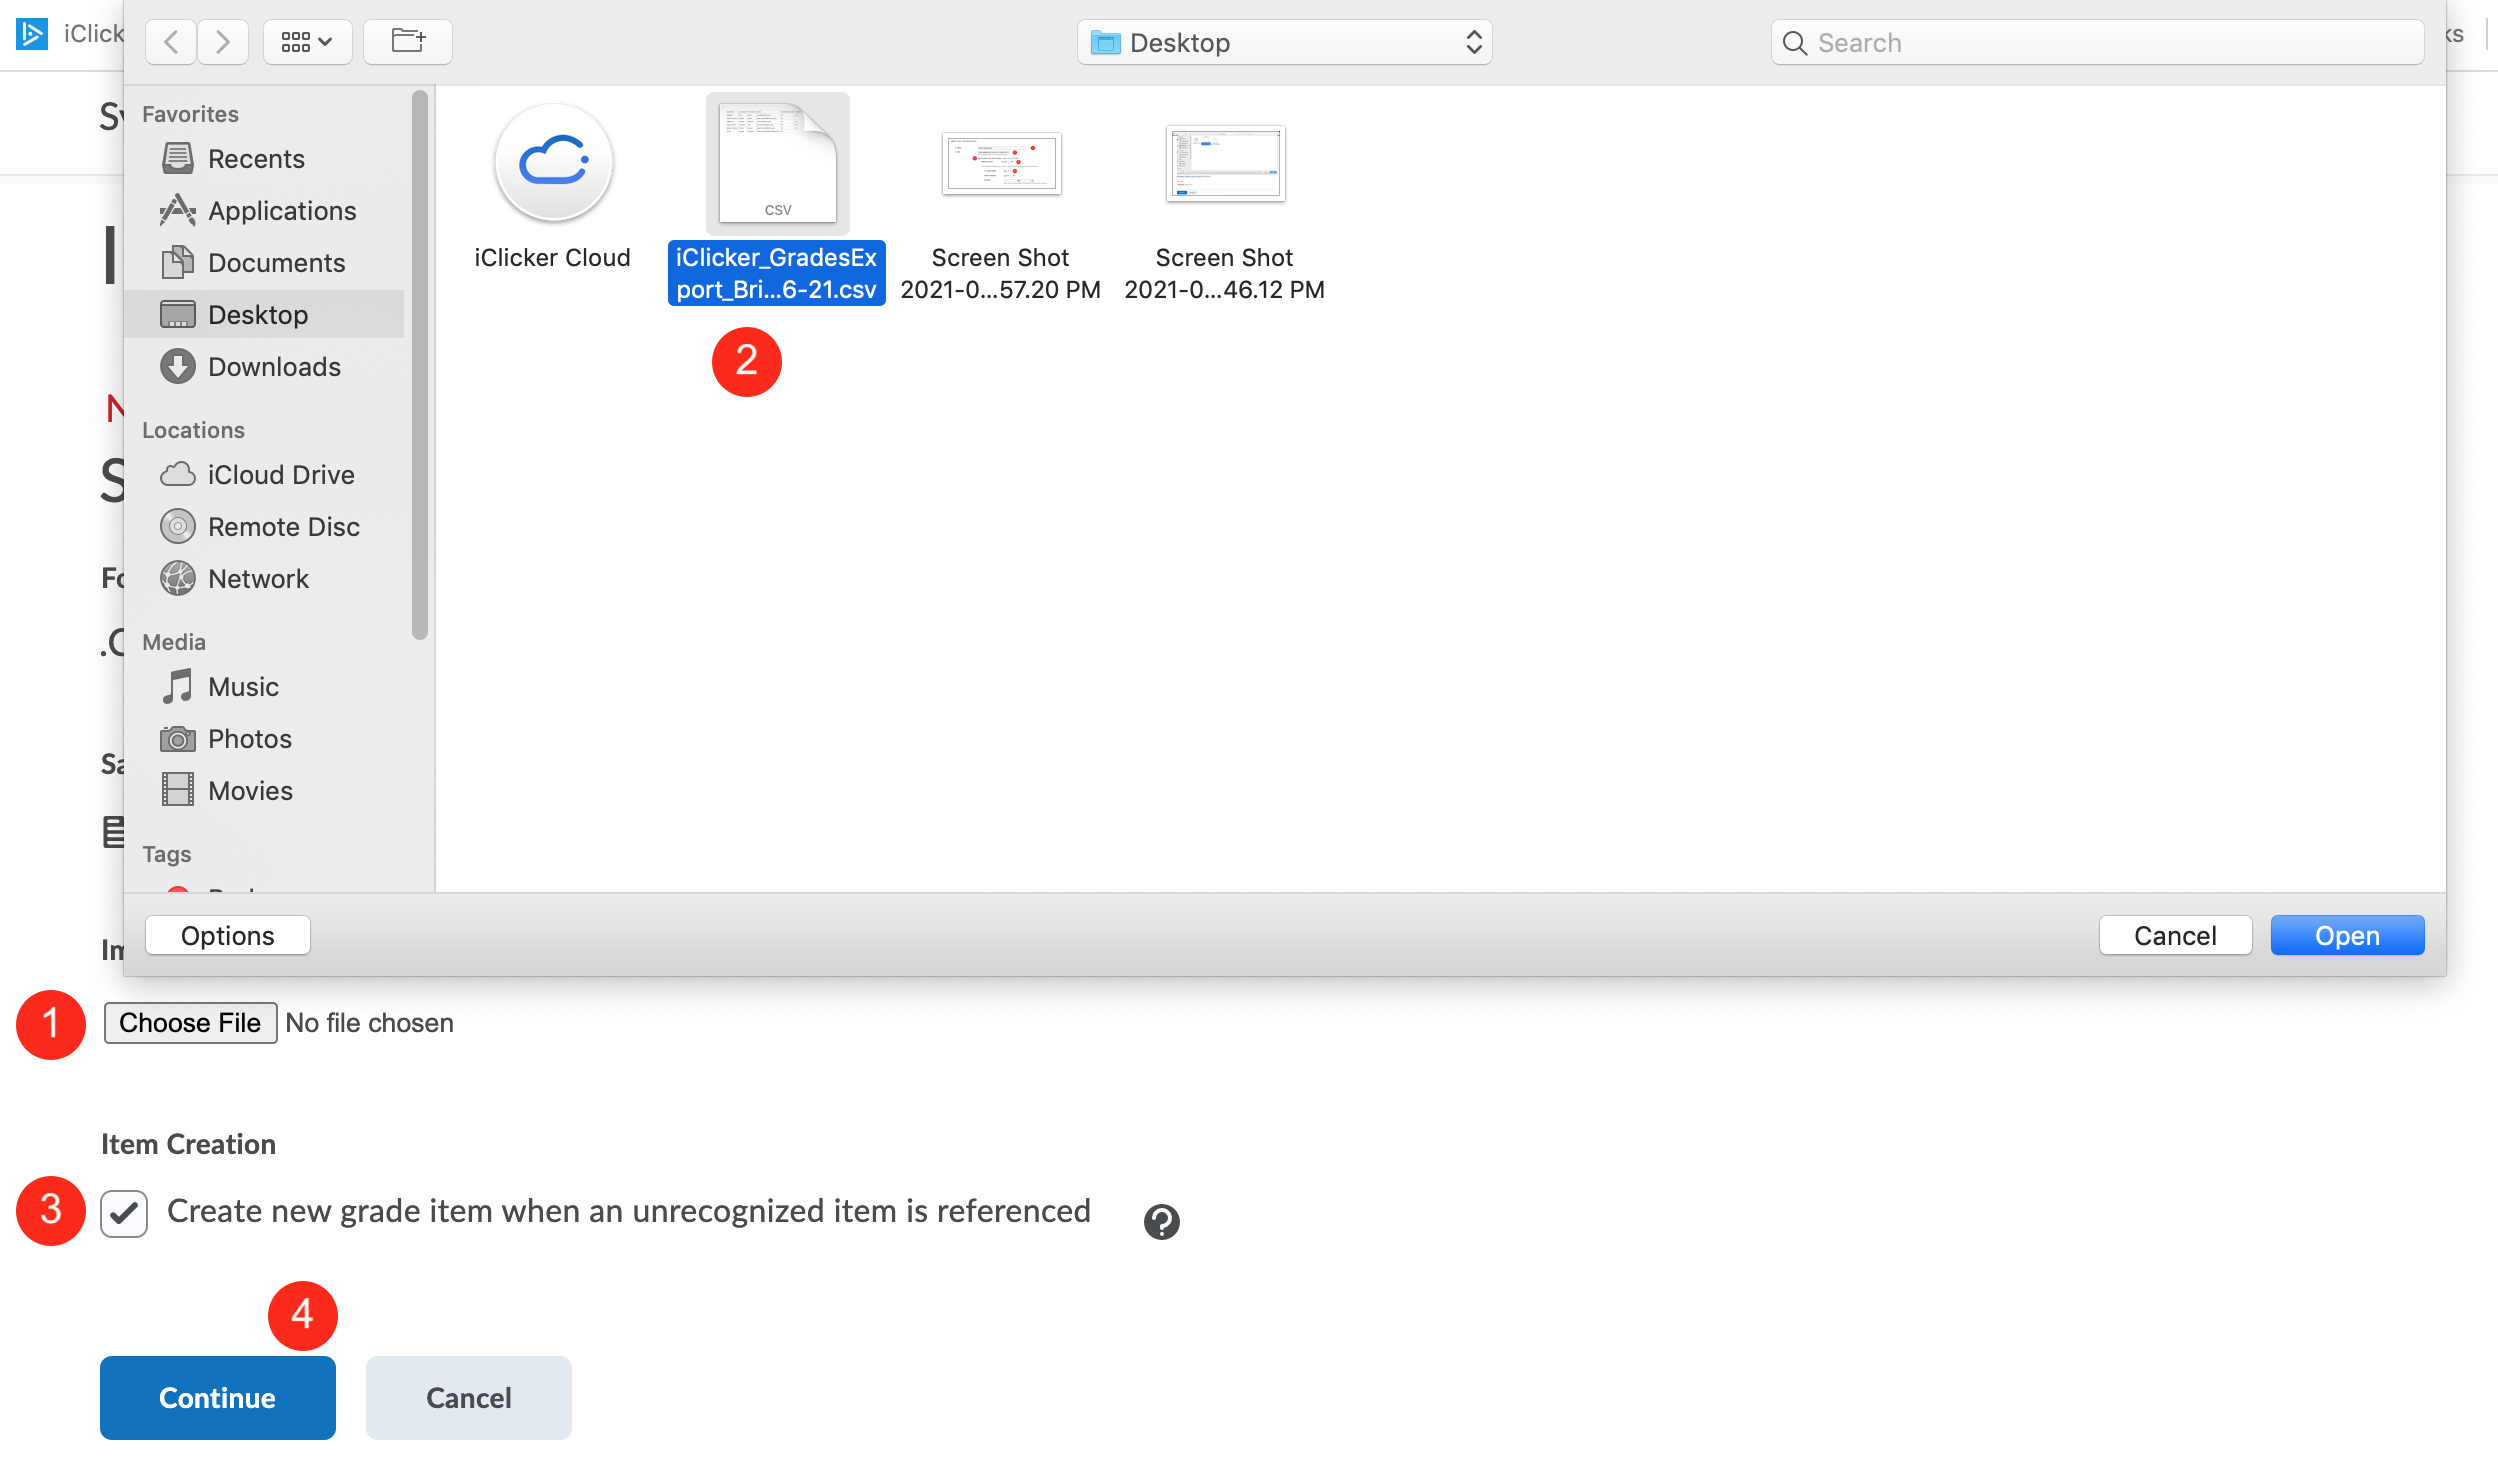Image resolution: width=2498 pixels, height=1480 pixels.
Task: Open the Desktop location popup menu
Action: [x=1284, y=42]
